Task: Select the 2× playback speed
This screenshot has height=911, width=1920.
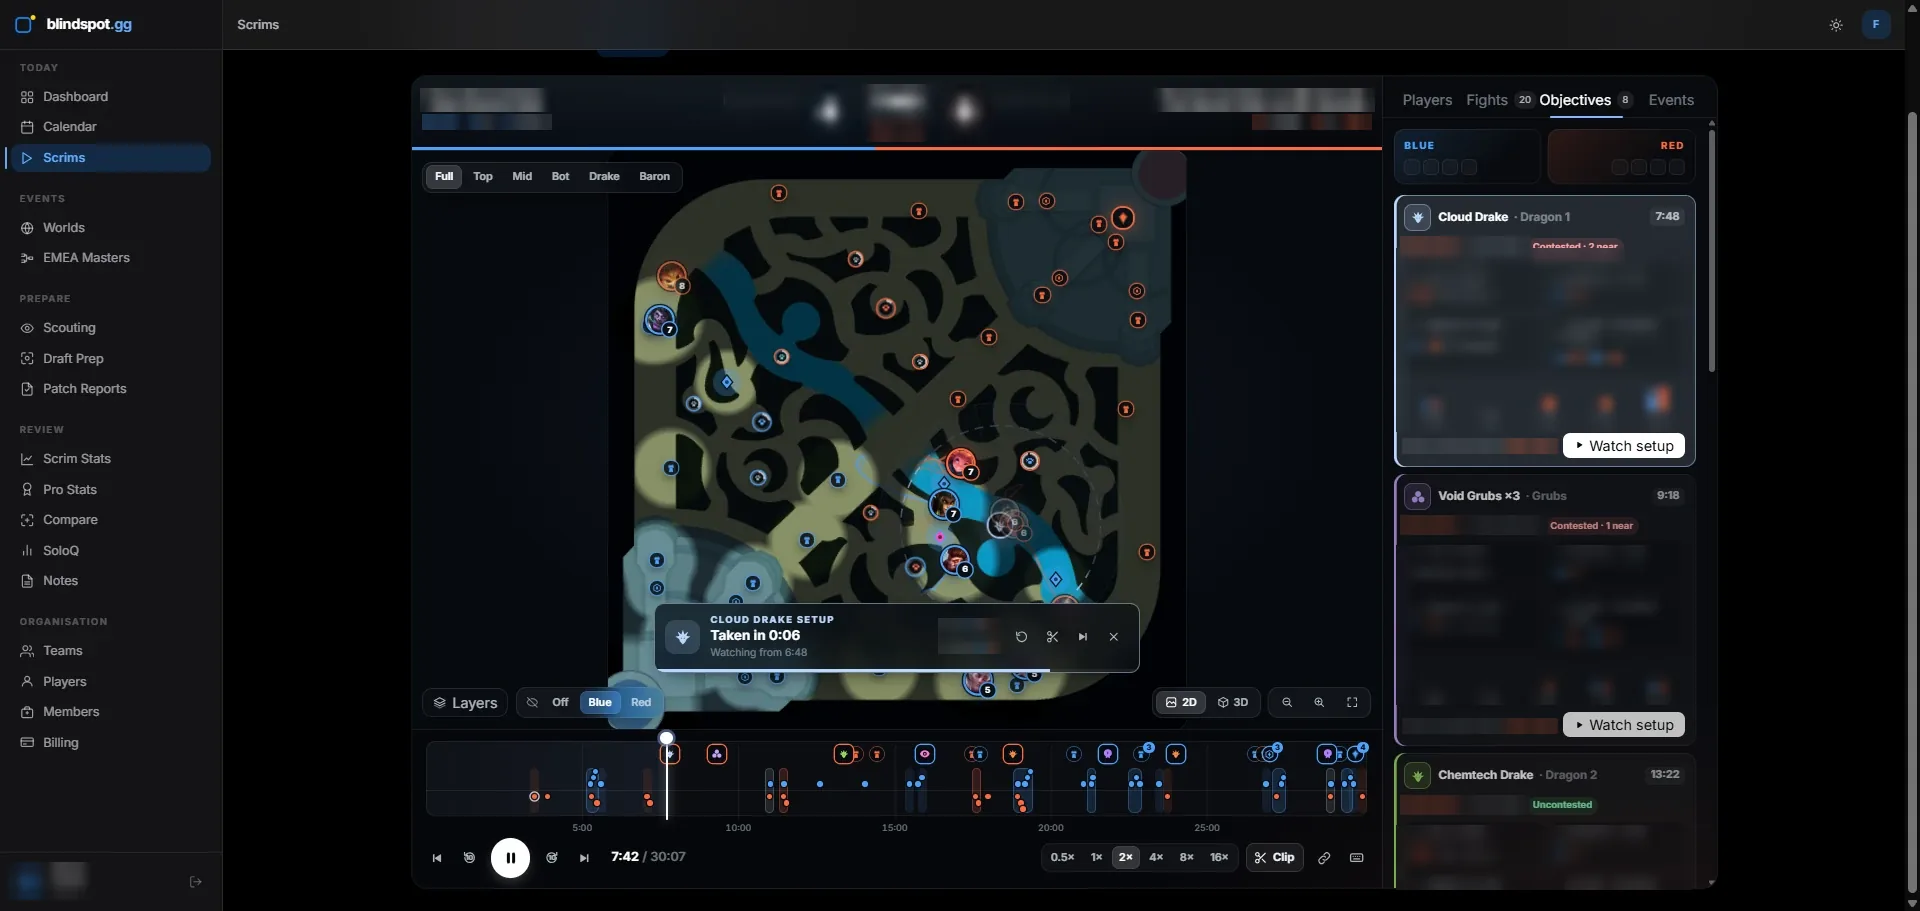Action: pyautogui.click(x=1126, y=858)
